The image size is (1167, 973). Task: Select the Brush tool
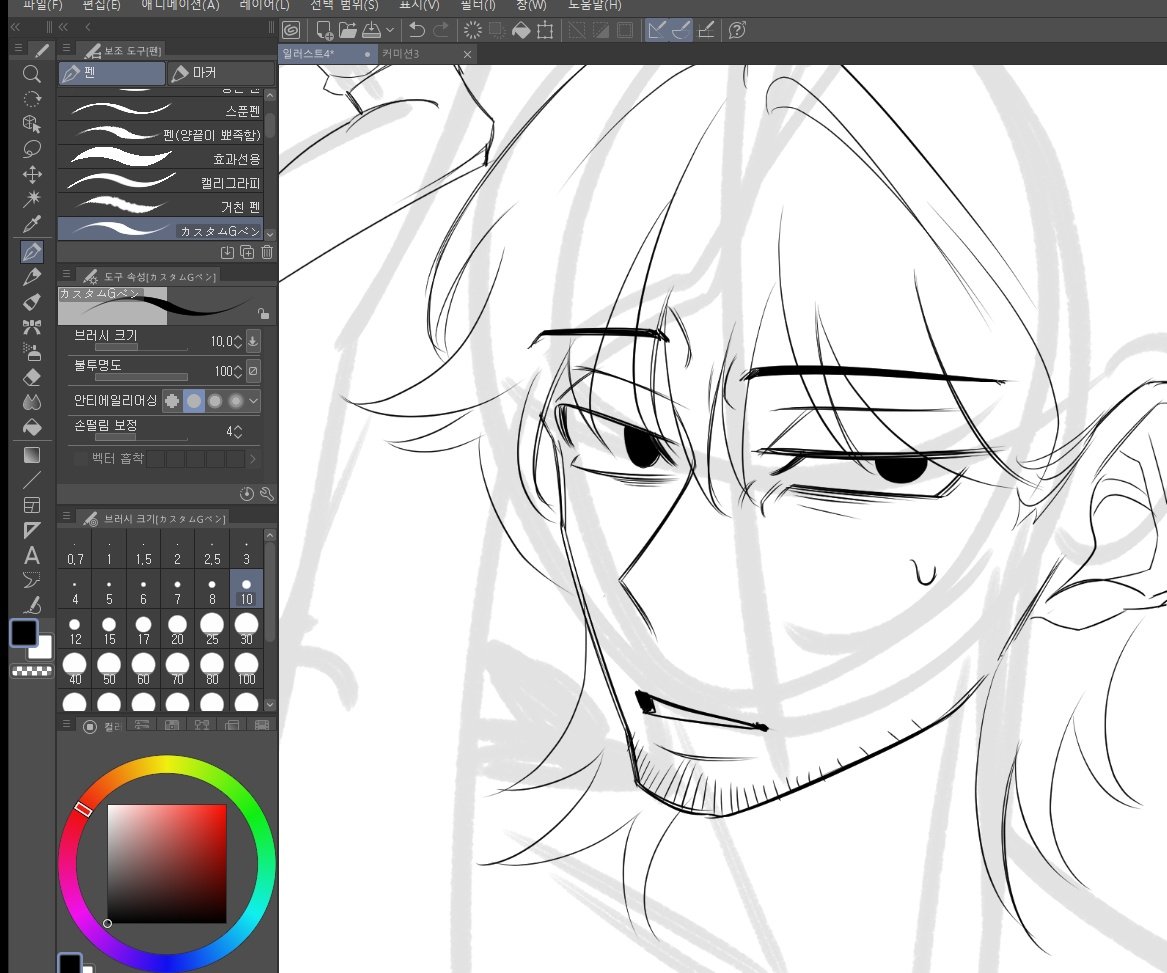point(31,302)
